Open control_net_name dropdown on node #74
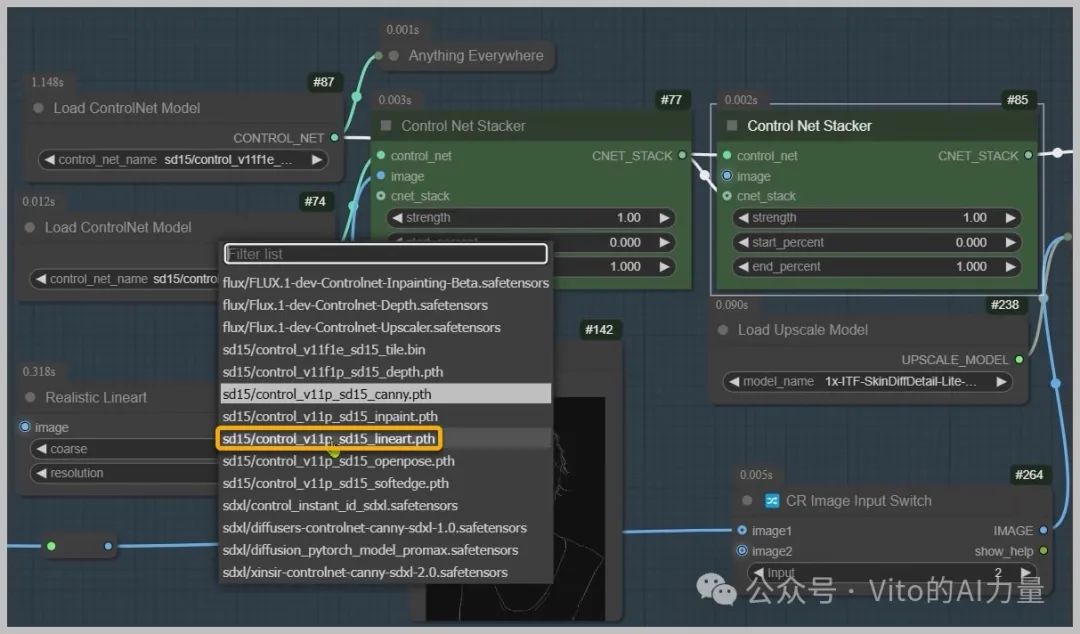Viewport: 1080px width, 634px height. pos(125,279)
